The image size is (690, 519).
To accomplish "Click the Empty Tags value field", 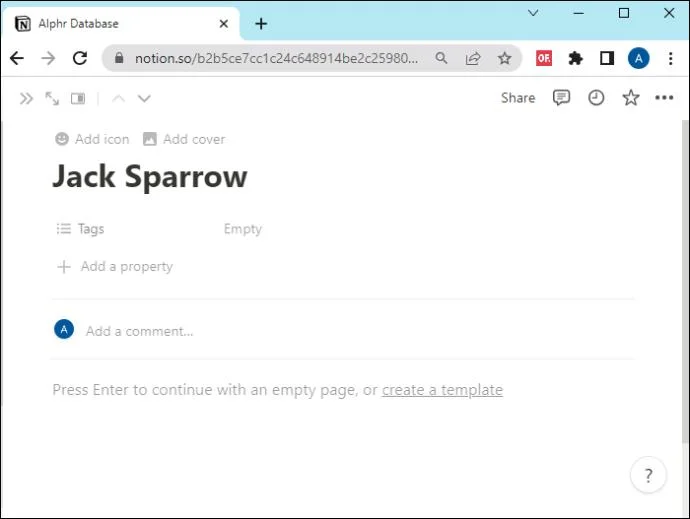I will 243,229.
